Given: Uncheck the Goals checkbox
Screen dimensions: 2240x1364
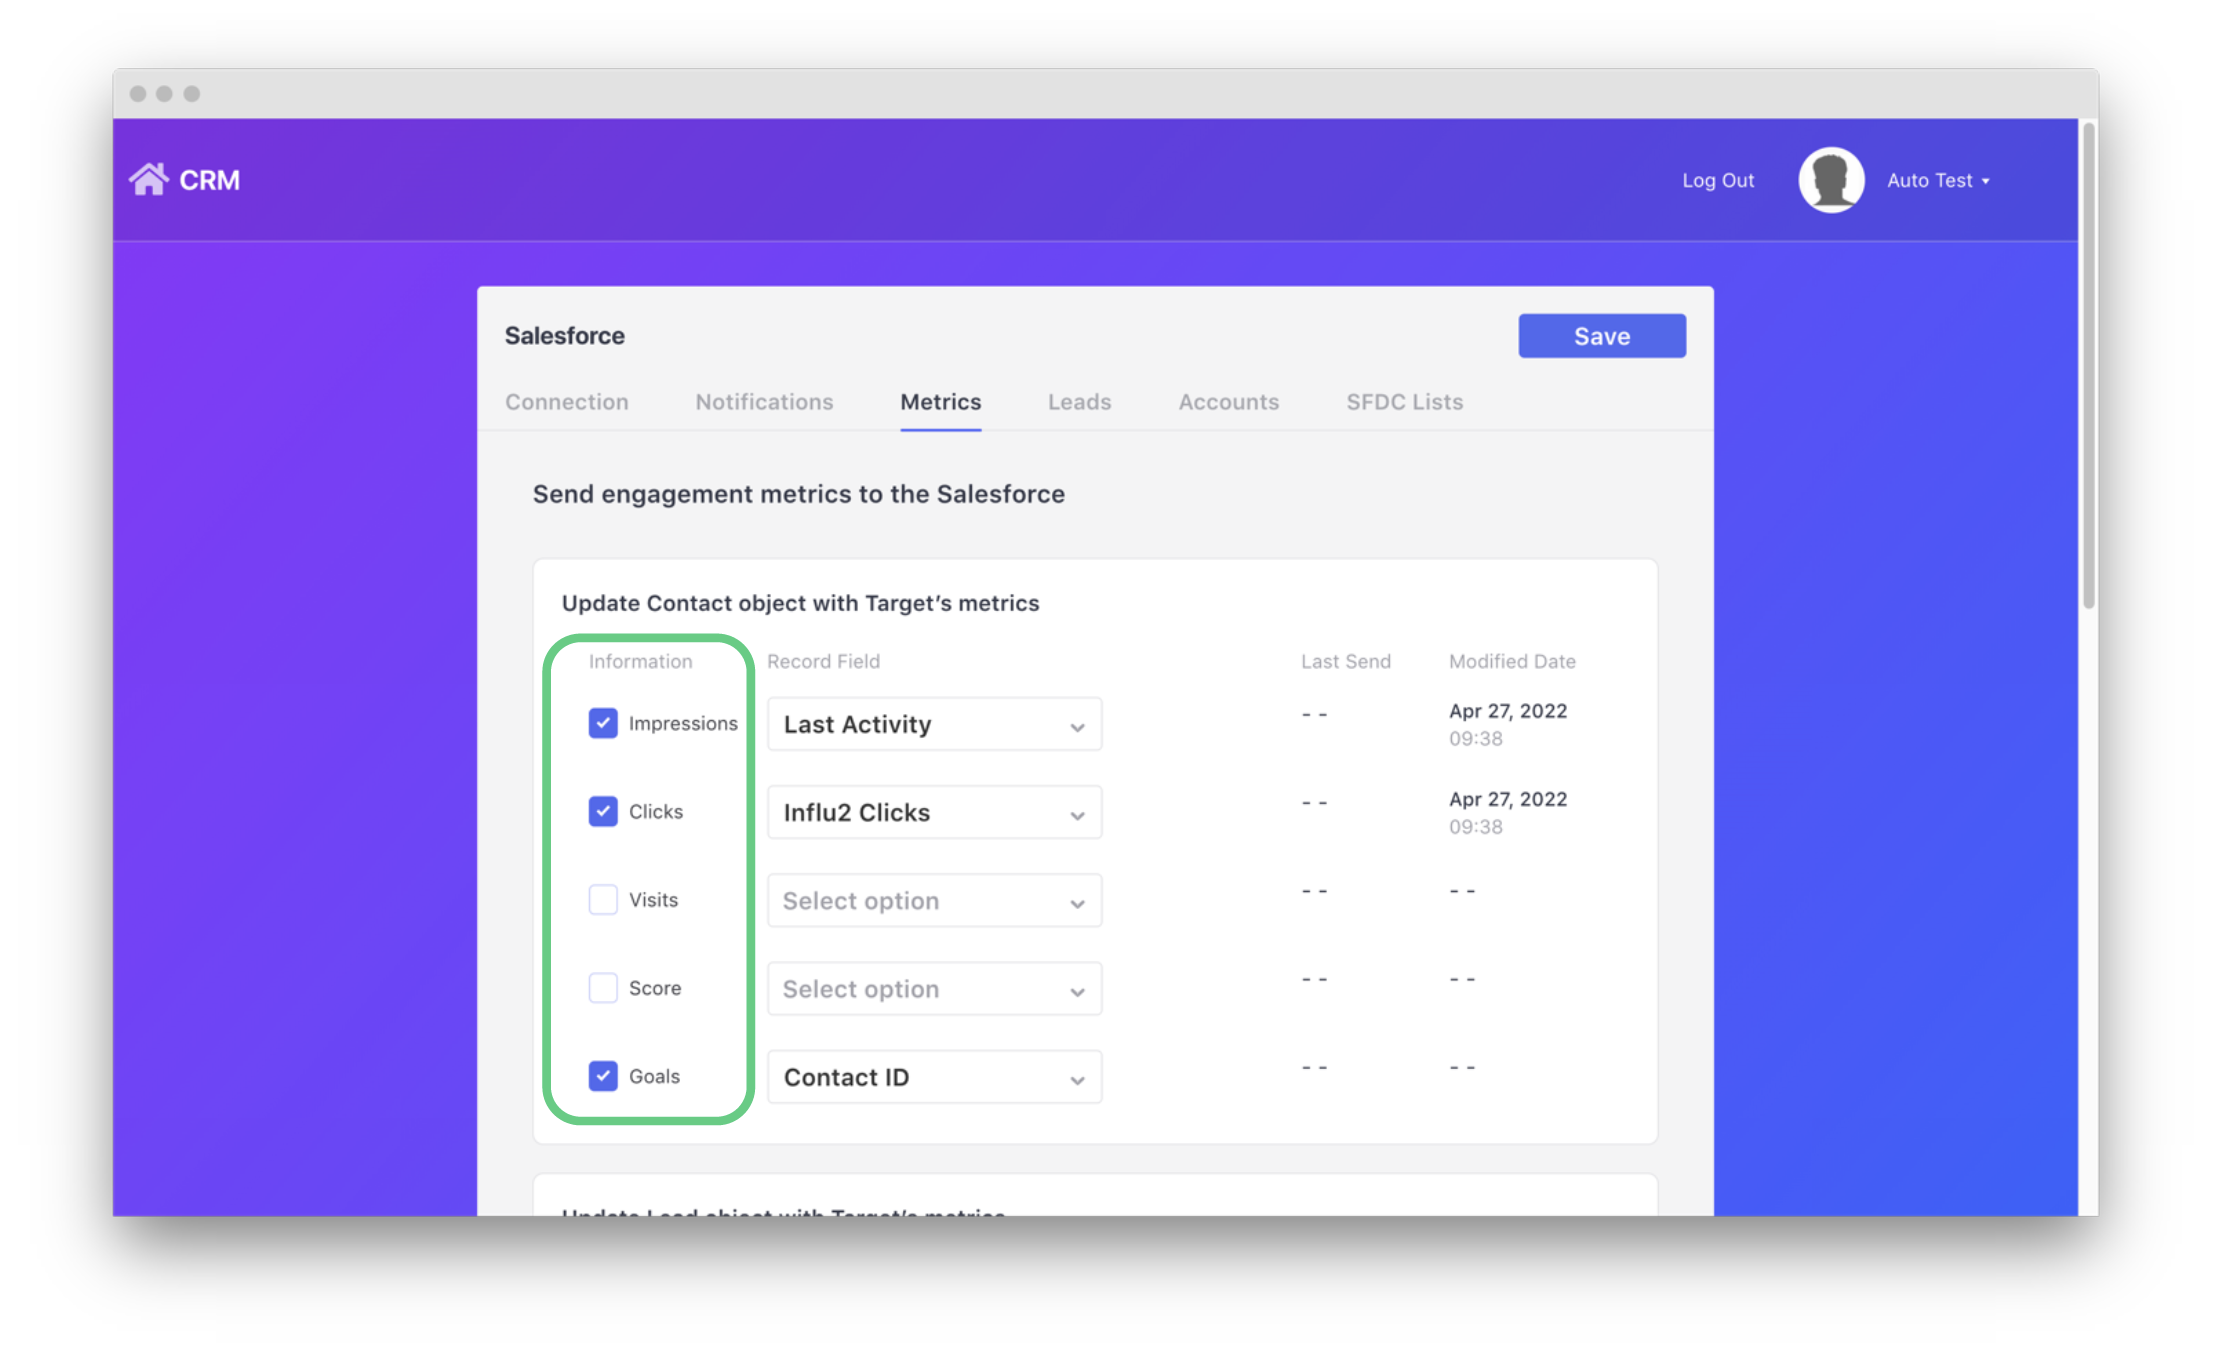Looking at the screenshot, I should pyautogui.click(x=603, y=1076).
